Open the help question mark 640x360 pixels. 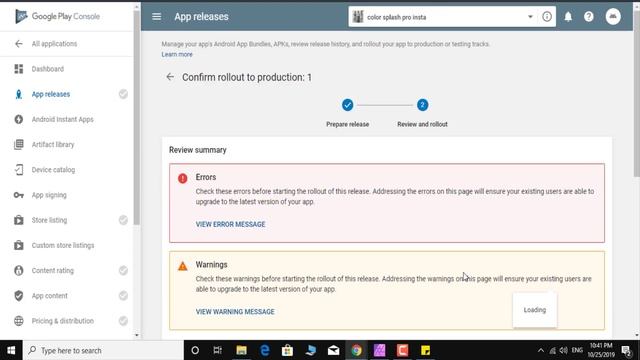589,17
